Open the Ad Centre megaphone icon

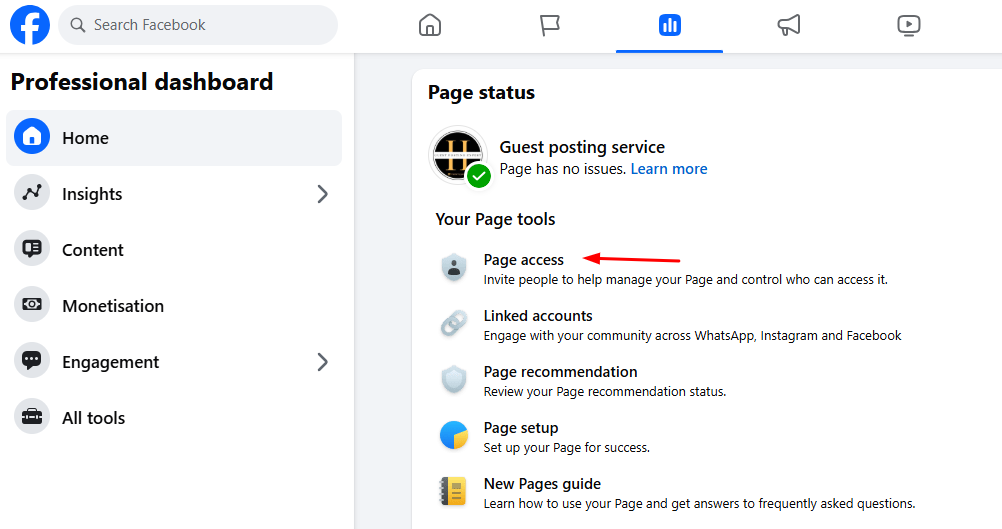click(x=789, y=25)
